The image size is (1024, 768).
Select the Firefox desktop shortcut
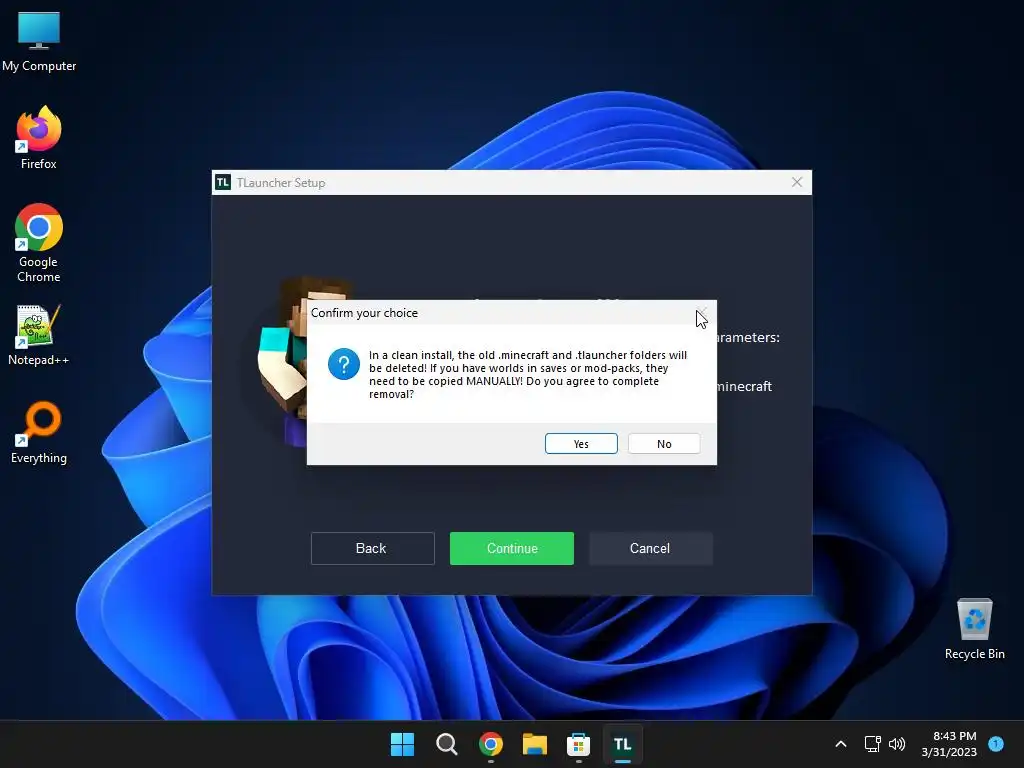coord(39,138)
